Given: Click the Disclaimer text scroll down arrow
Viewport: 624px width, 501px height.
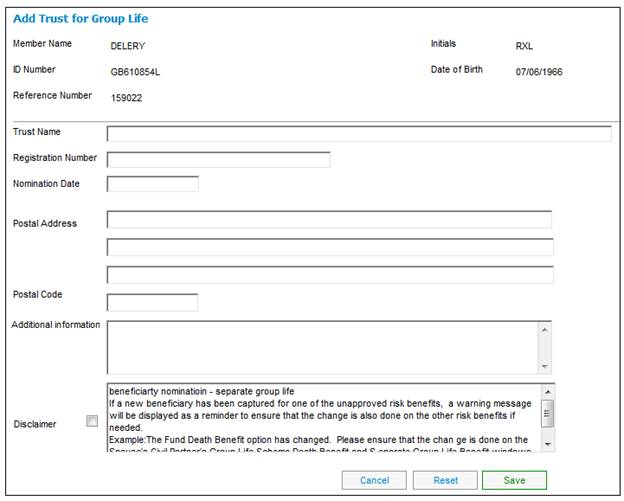Looking at the screenshot, I should (x=548, y=444).
